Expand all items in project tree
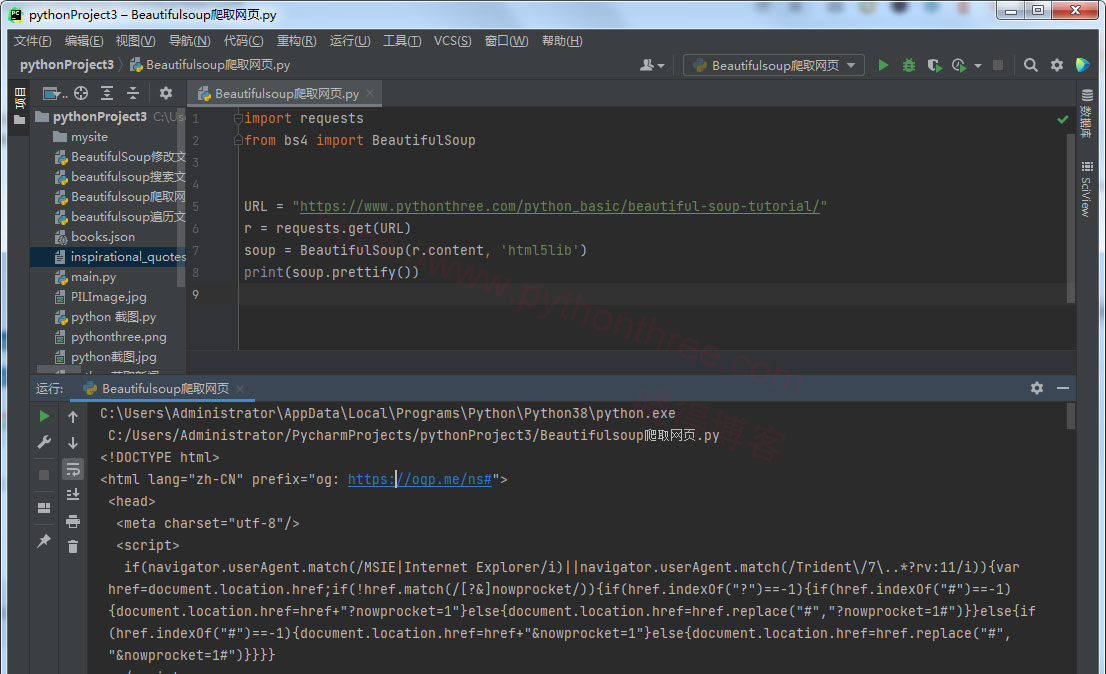Screen dimensions: 1106x674 (x=107, y=93)
